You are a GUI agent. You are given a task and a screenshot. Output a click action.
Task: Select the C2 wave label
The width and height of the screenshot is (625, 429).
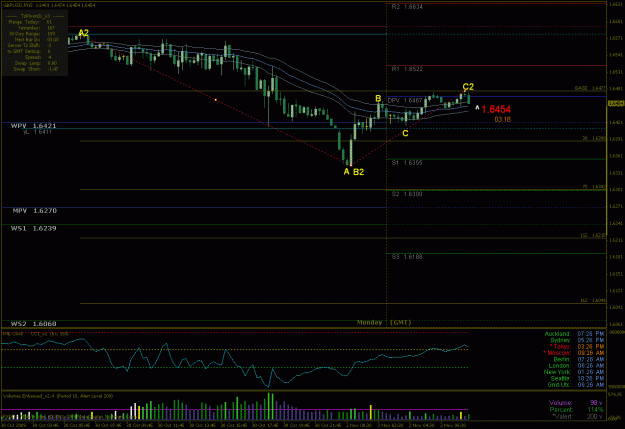[x=468, y=87]
